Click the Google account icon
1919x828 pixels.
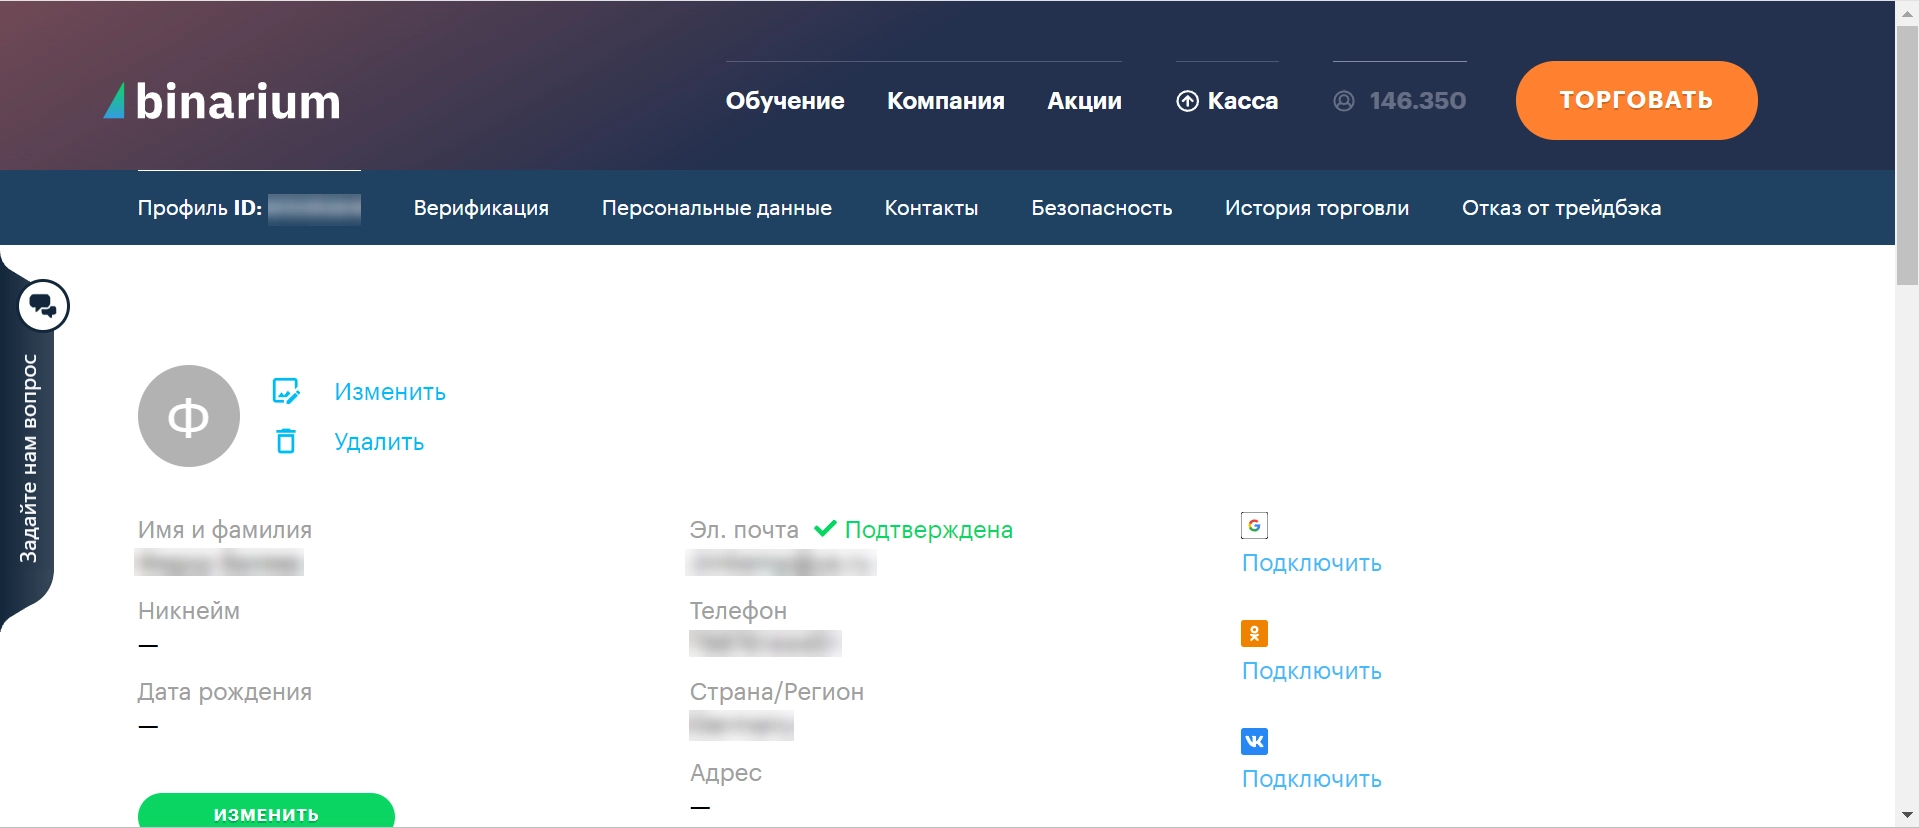pyautogui.click(x=1254, y=525)
